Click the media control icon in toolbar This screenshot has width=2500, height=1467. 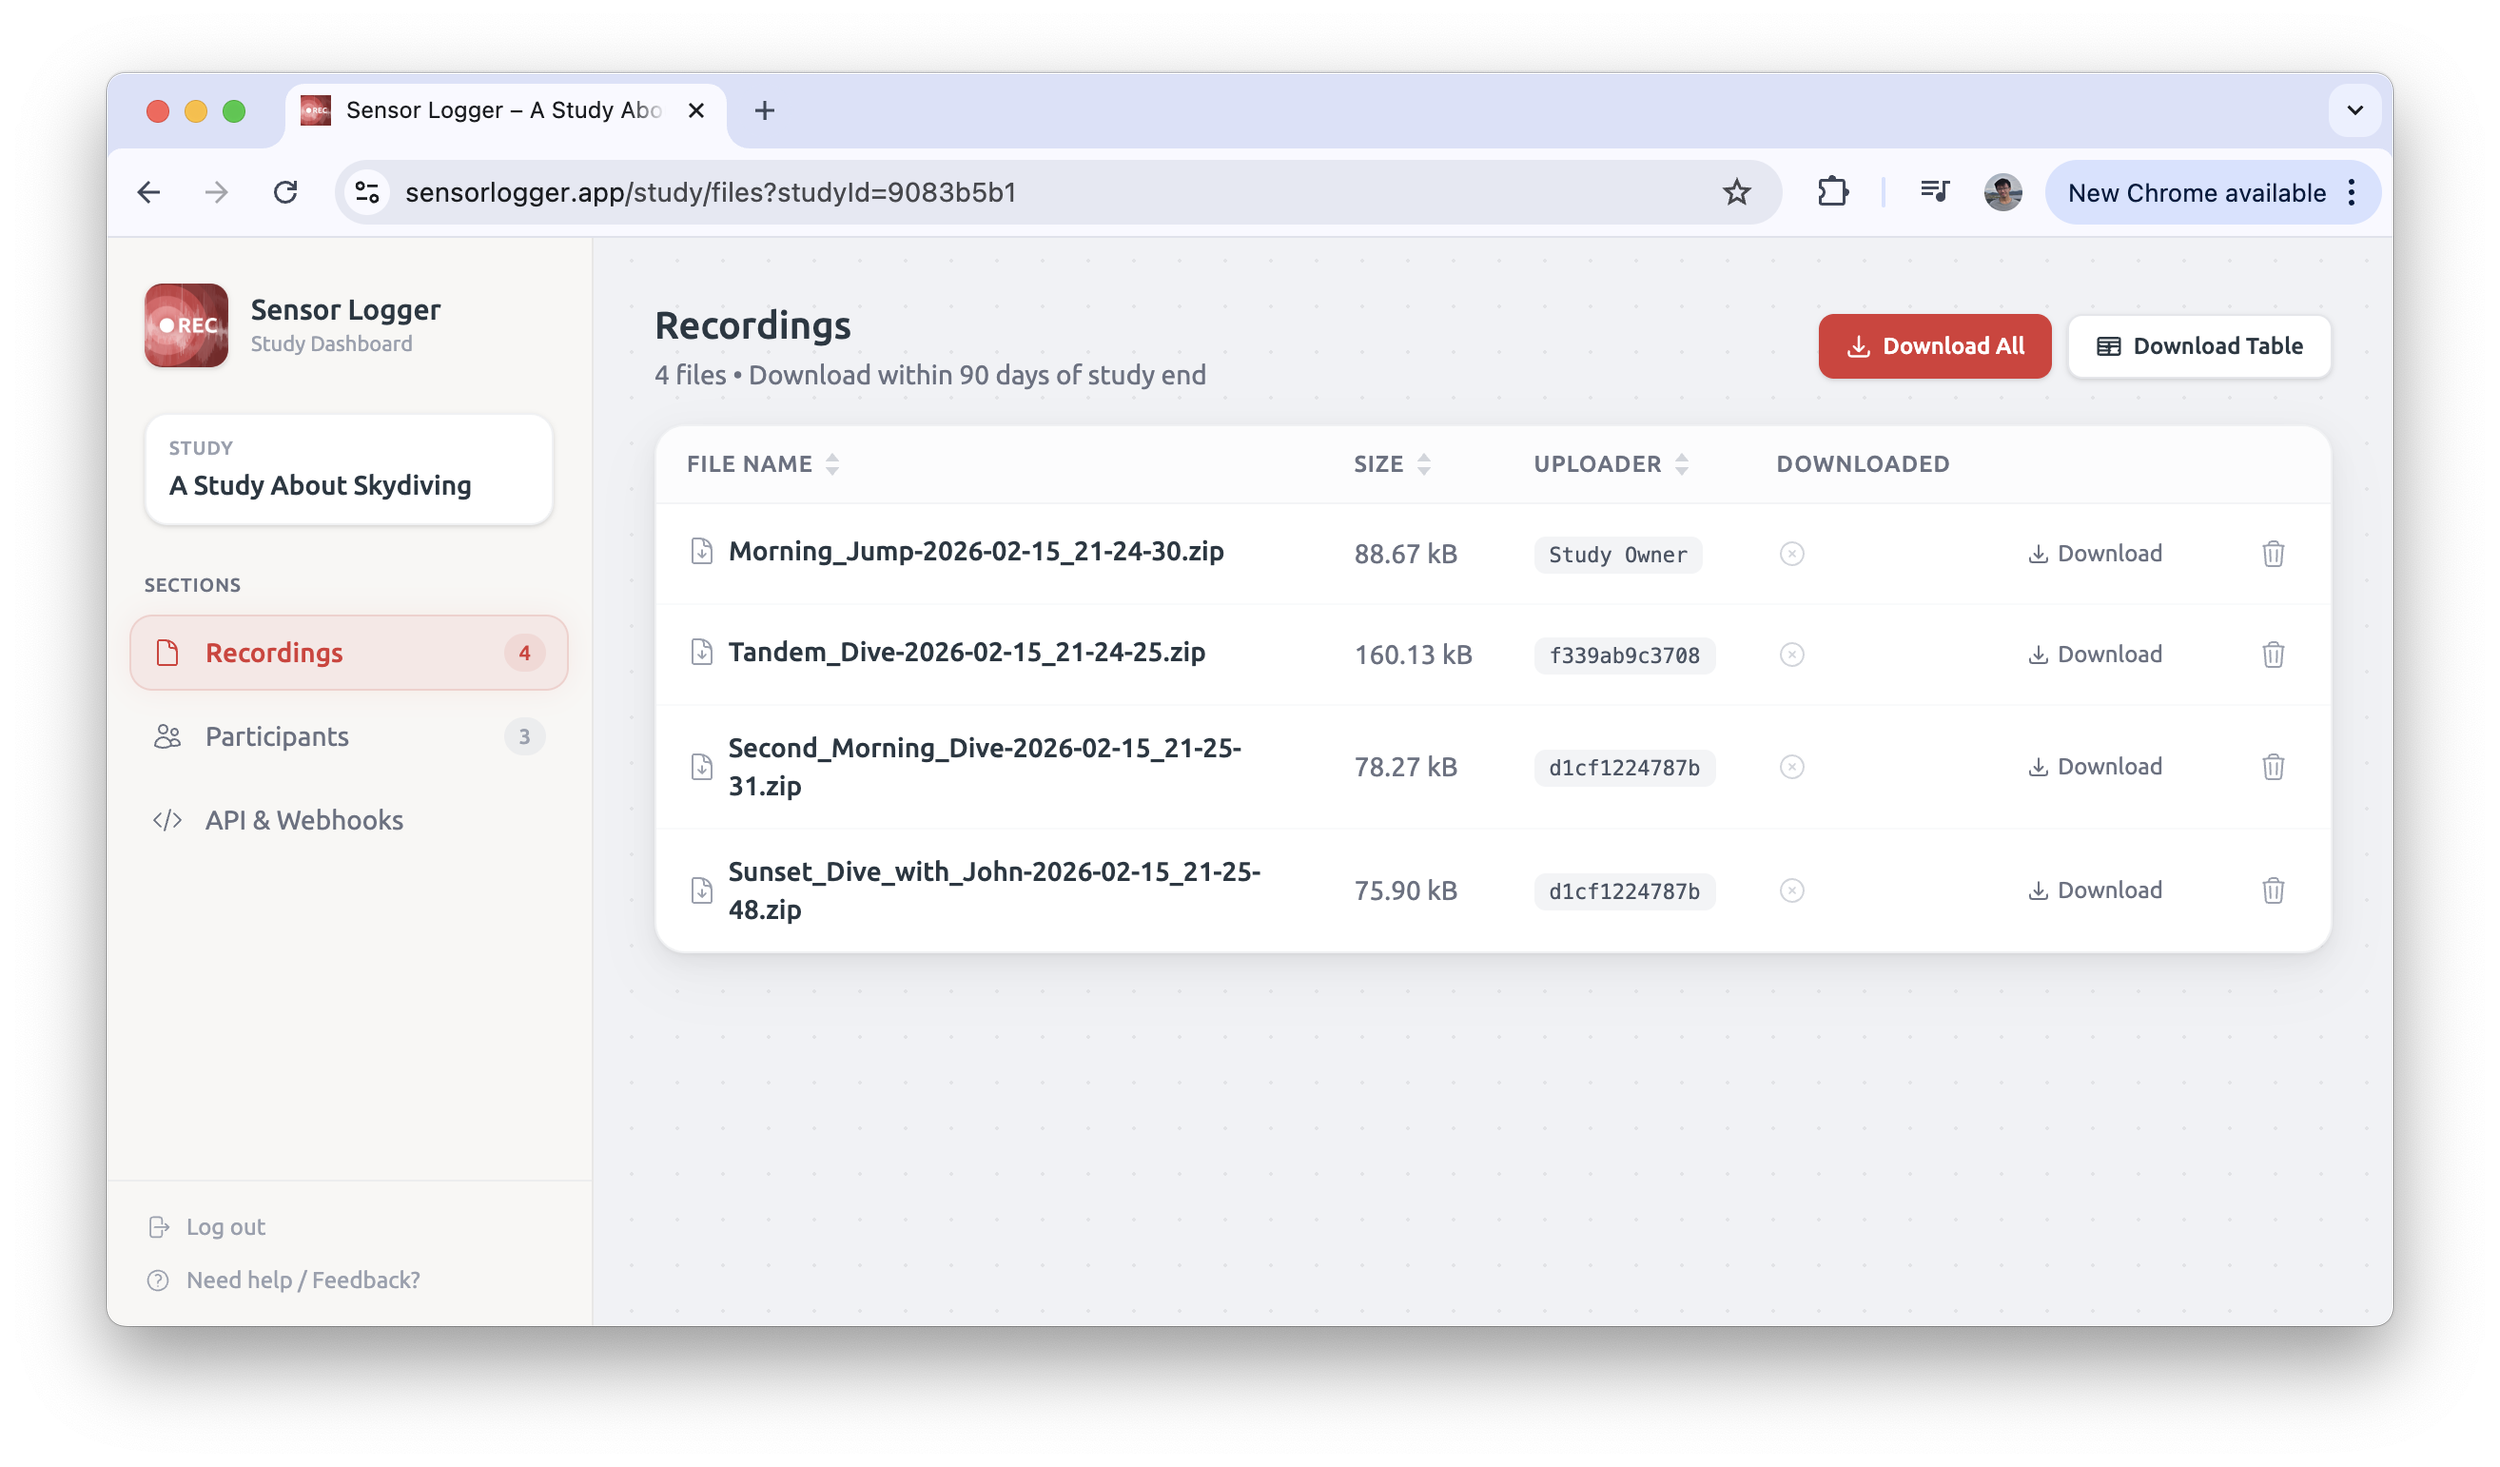1934,192
